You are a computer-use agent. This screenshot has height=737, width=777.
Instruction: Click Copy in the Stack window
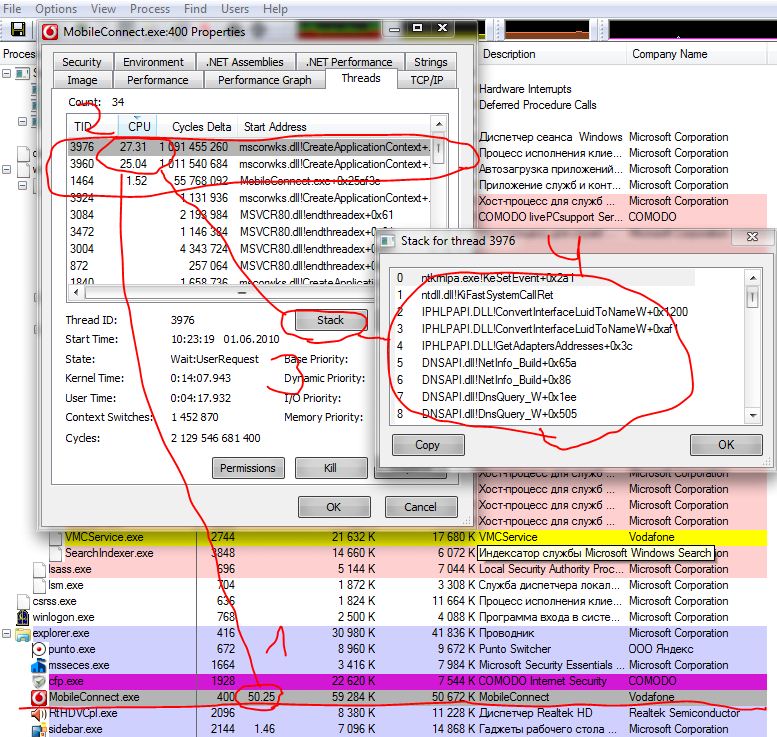tap(428, 445)
